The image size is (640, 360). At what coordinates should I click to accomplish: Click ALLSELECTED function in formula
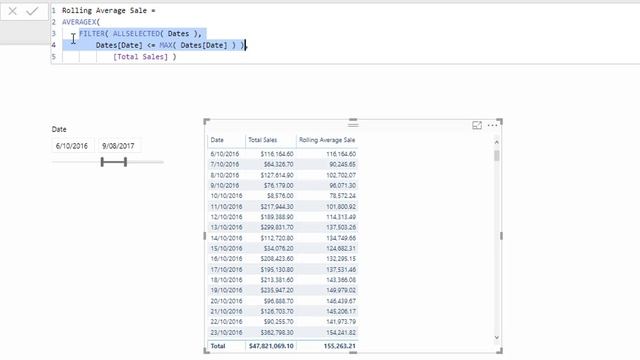[136, 33]
